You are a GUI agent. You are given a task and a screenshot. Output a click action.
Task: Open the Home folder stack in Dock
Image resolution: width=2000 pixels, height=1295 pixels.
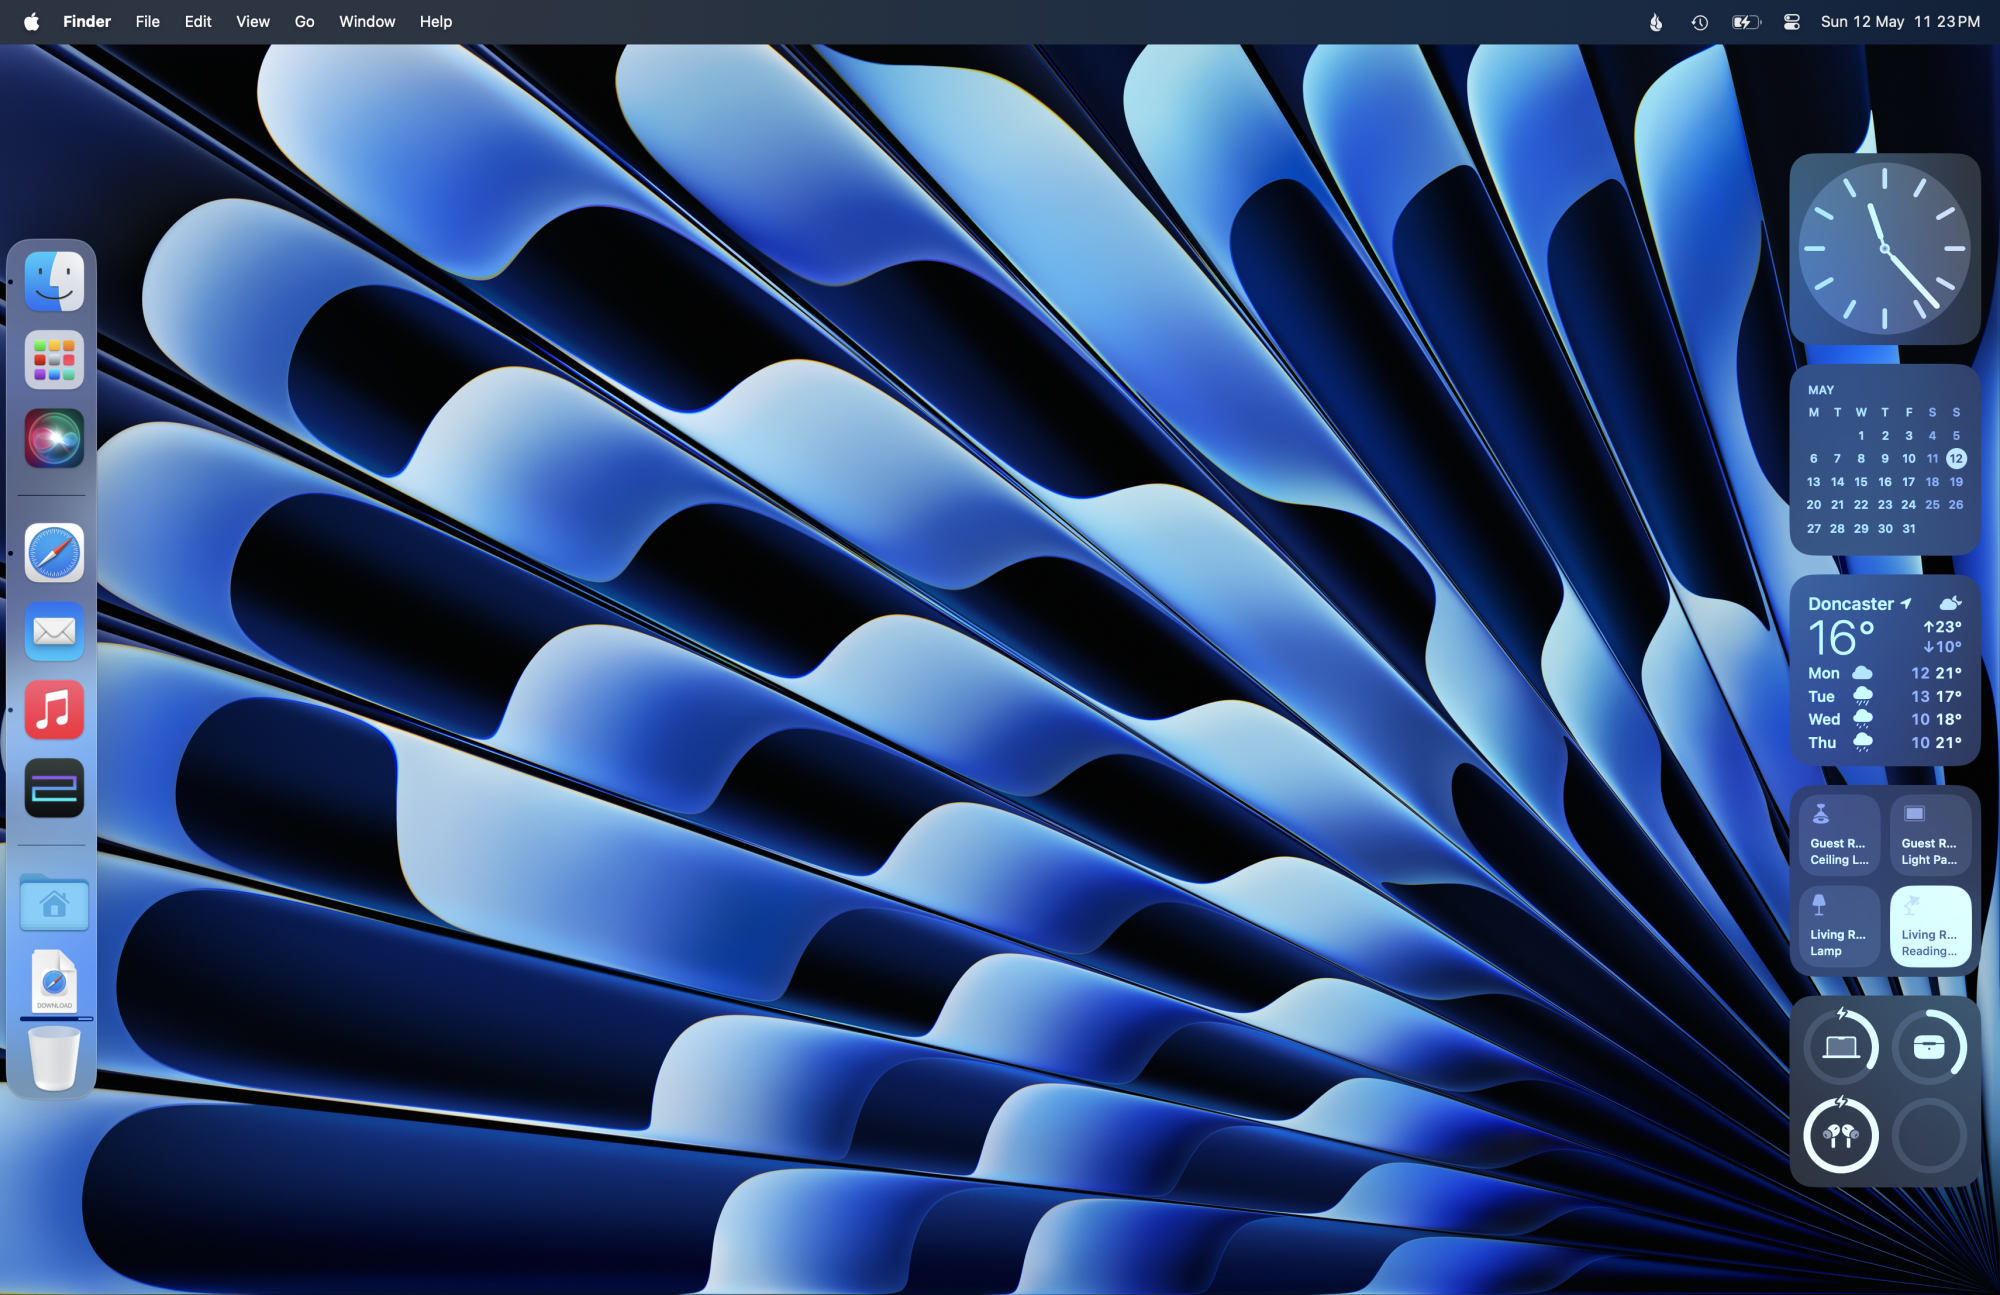54,903
